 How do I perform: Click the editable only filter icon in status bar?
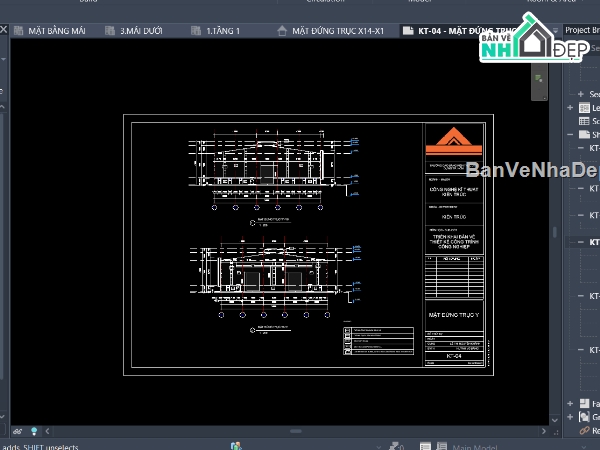tap(394, 446)
